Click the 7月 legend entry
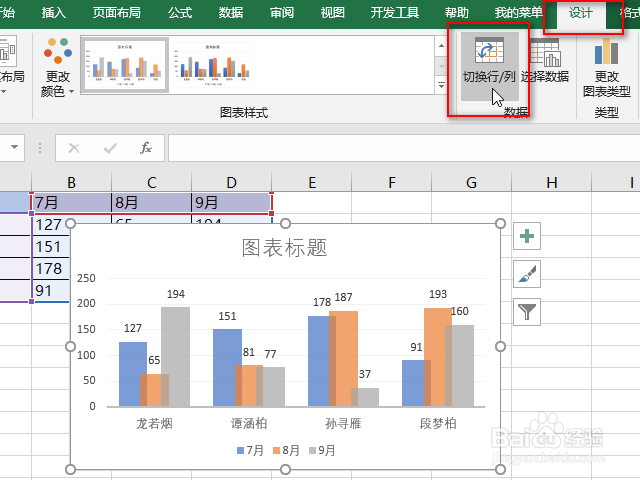 [x=250, y=450]
